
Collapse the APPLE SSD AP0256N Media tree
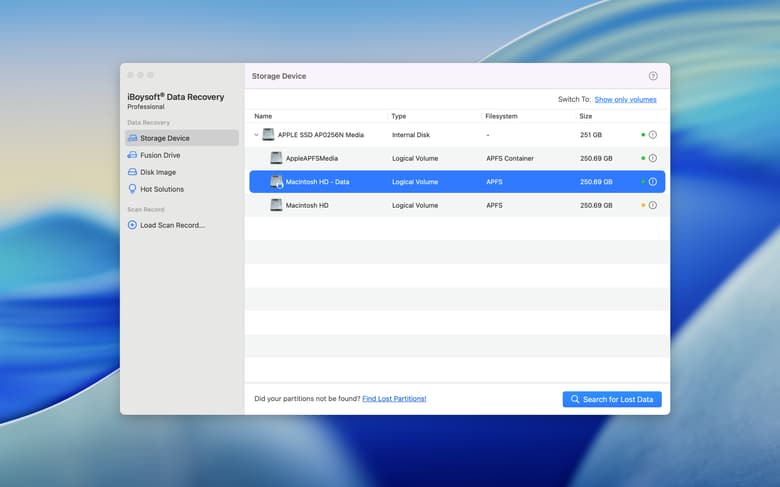click(256, 135)
